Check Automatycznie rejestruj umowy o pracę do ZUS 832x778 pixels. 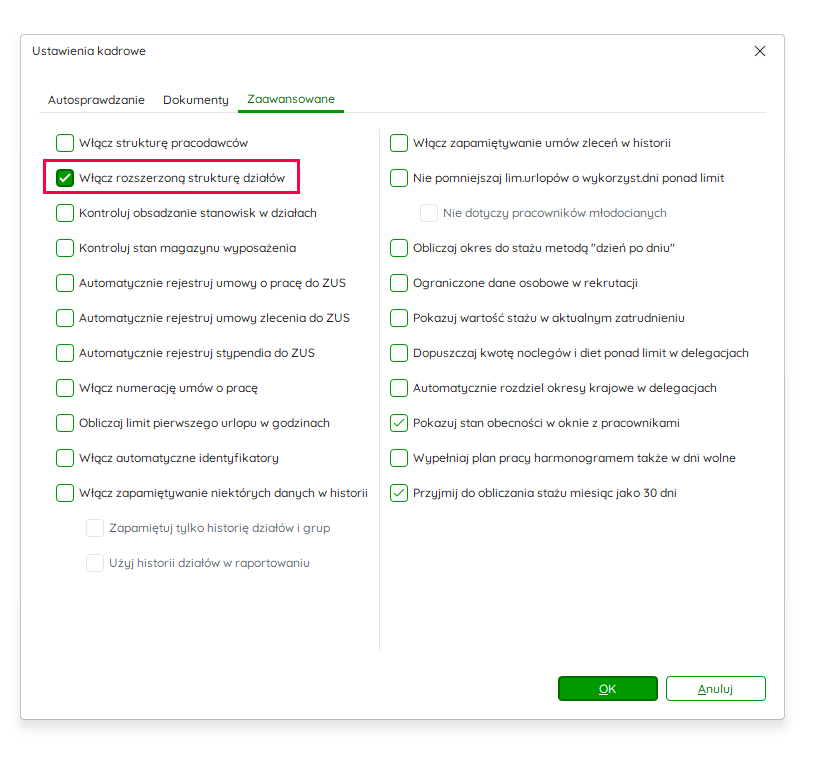(x=65, y=283)
